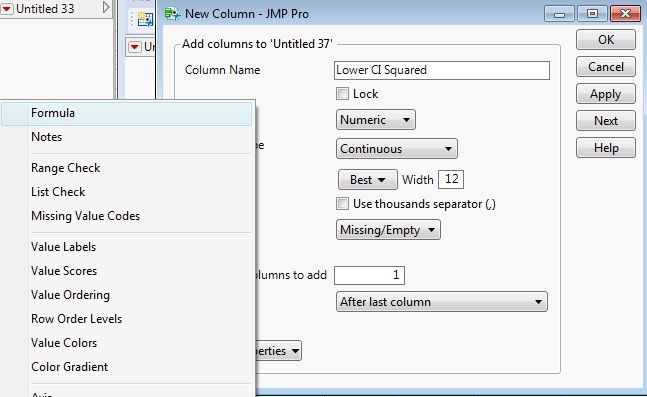Open the Numeric data type dropdown
This screenshot has height=397, width=647.
click(x=375, y=120)
